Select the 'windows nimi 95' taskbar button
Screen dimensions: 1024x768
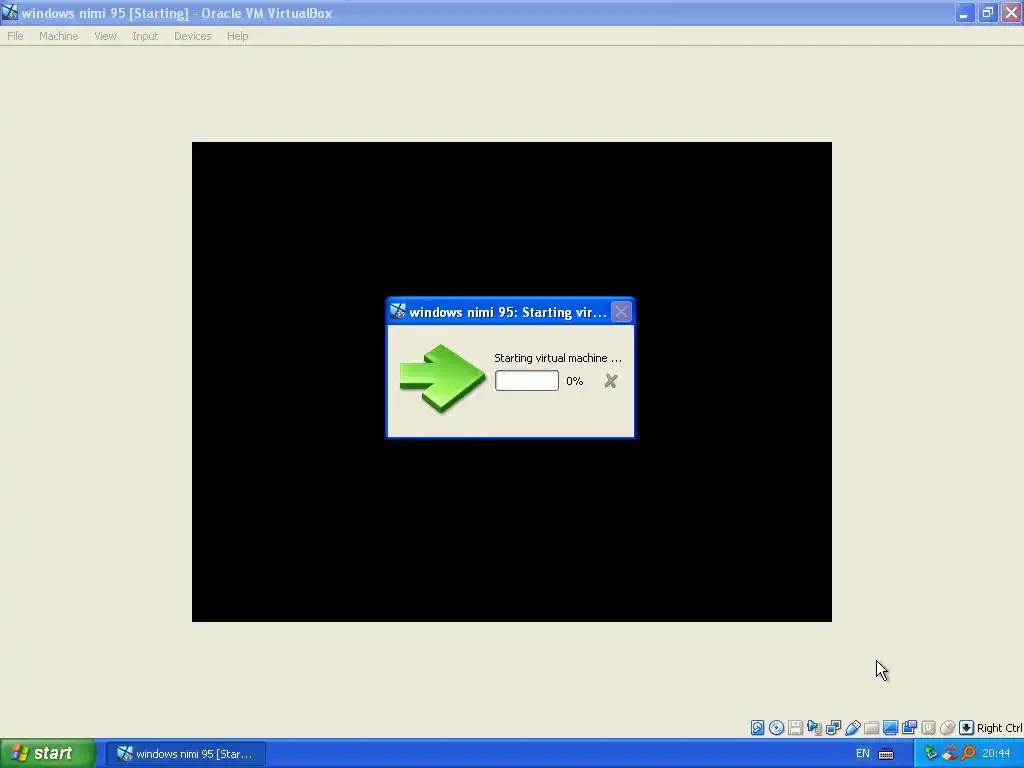coord(185,754)
